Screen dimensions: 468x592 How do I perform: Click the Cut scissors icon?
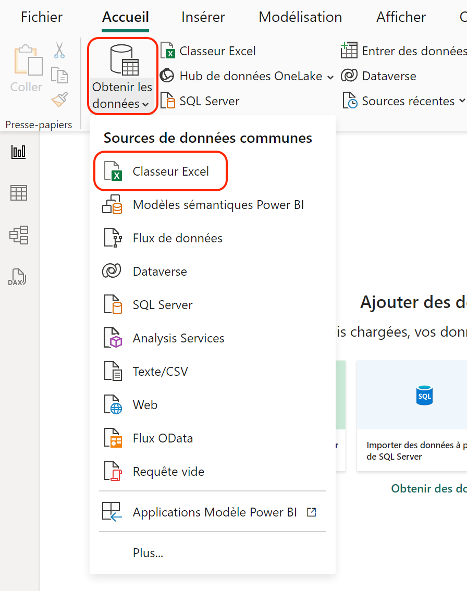click(x=59, y=50)
